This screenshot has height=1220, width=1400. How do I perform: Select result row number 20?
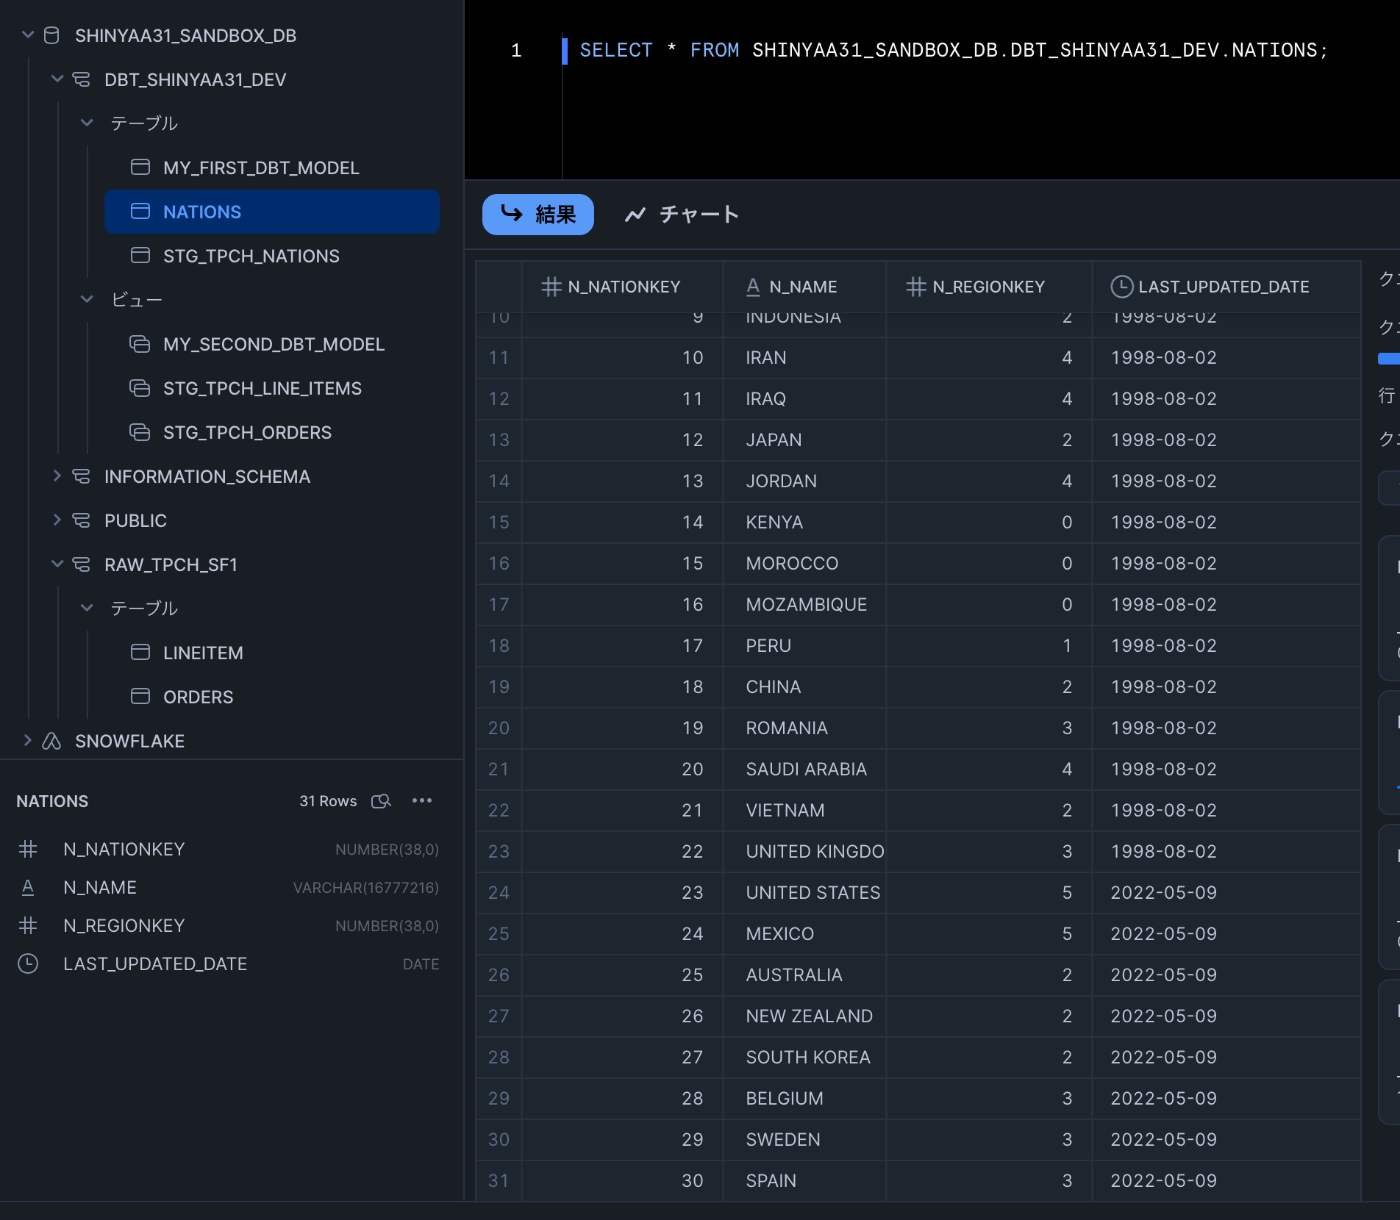point(499,728)
